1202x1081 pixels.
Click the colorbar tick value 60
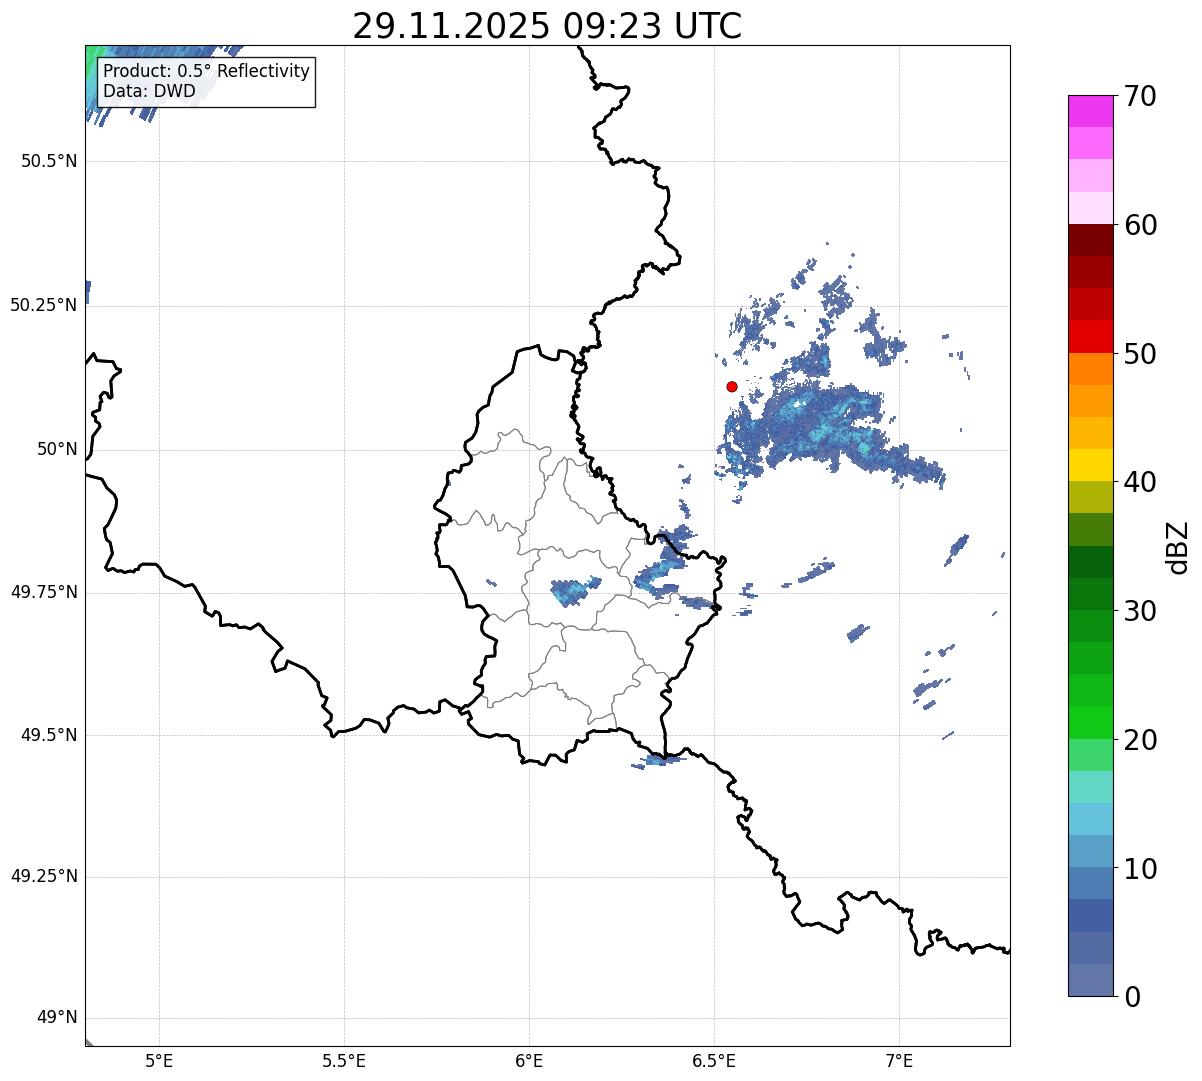point(1140,225)
